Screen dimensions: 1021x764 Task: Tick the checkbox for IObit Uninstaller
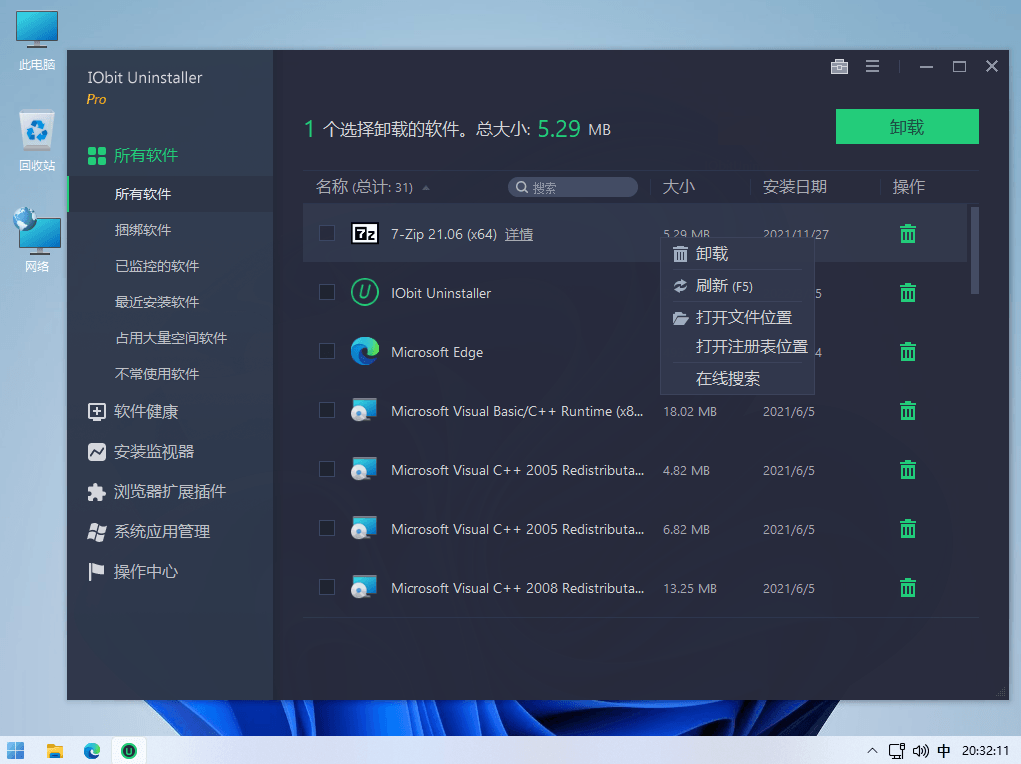point(327,292)
